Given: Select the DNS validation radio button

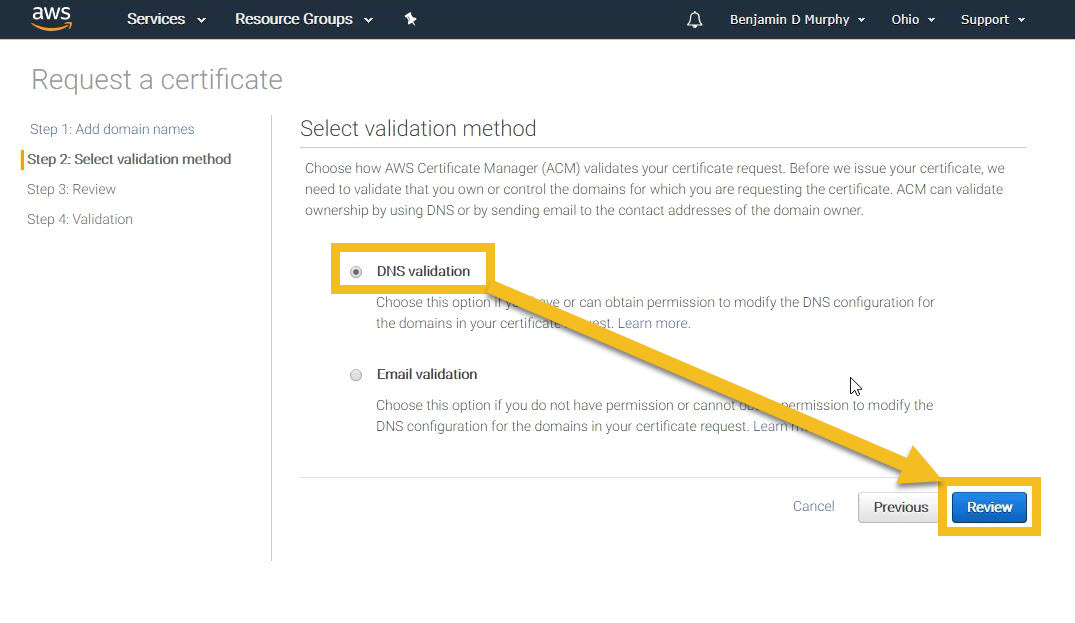Looking at the screenshot, I should click(x=356, y=272).
